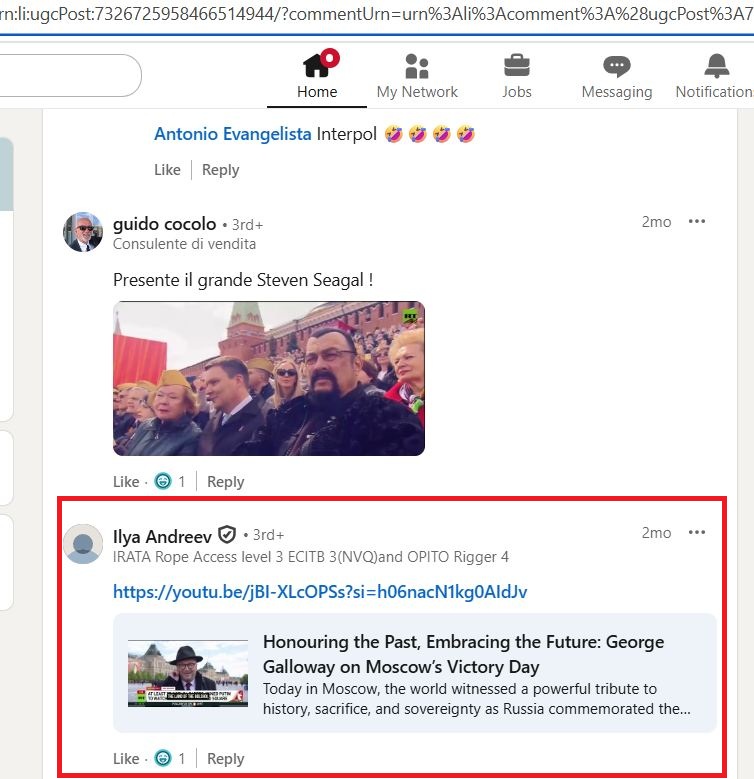Click the '2mo' timestamp on guido's comment
Viewport: 754px width, 779px height.
click(656, 222)
